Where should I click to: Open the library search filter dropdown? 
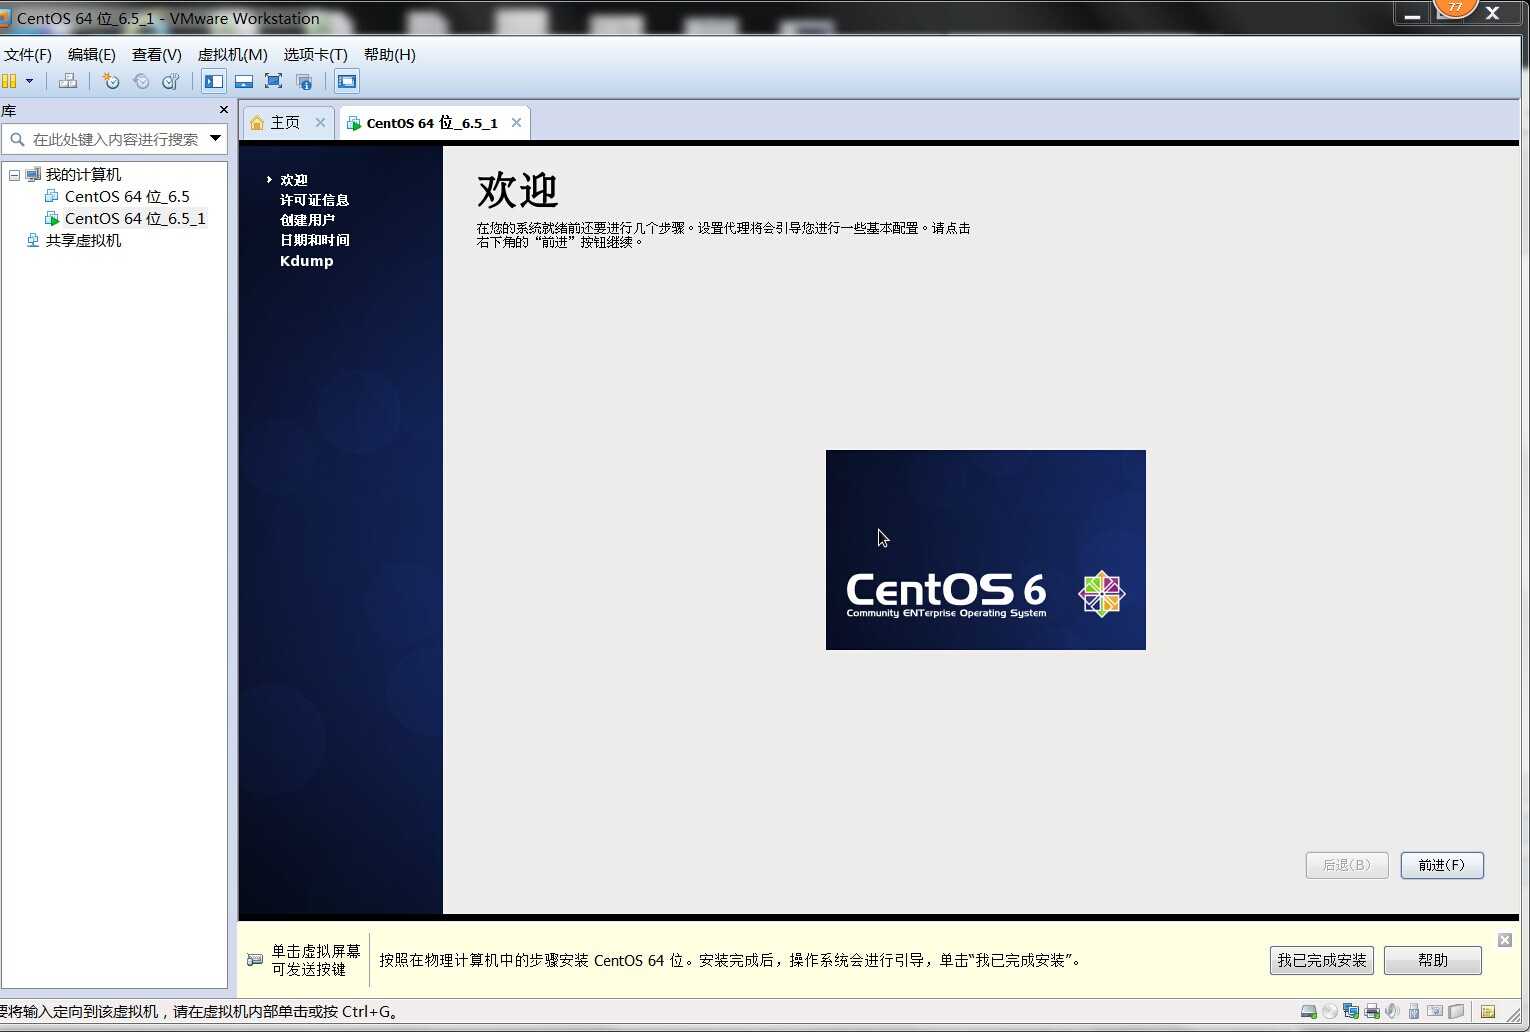pos(215,138)
